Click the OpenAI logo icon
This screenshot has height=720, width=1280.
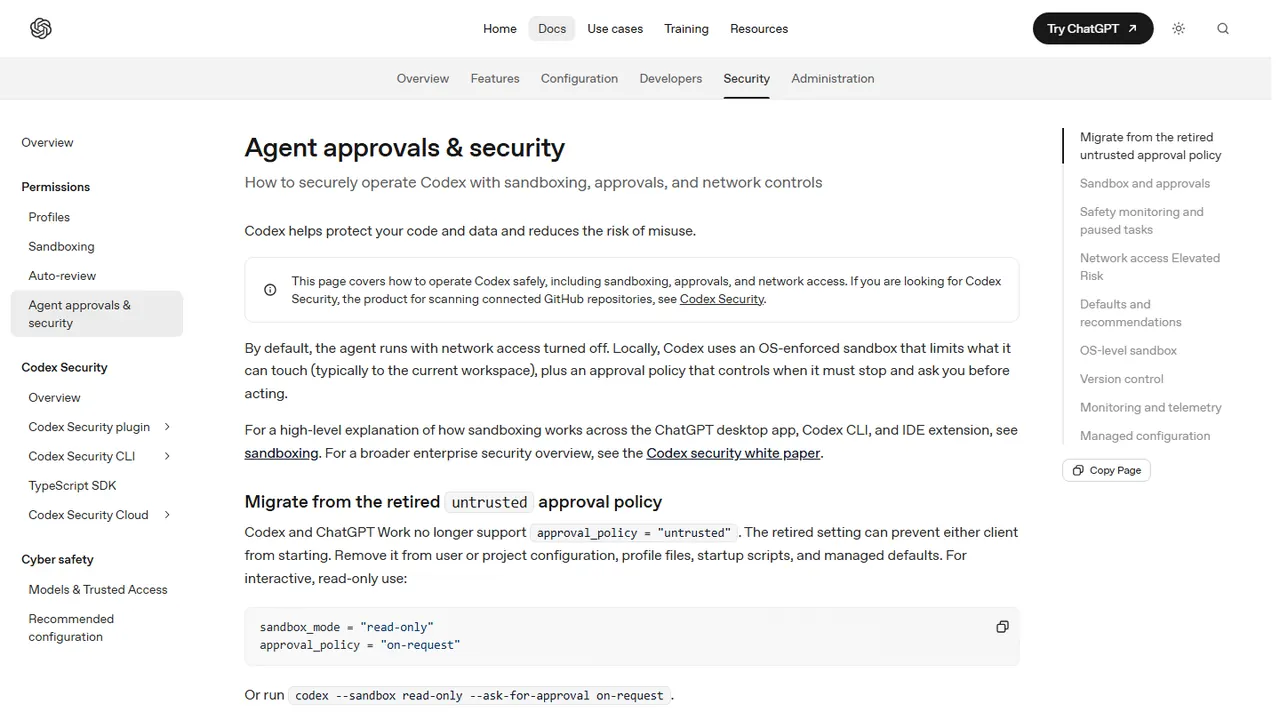[x=41, y=29]
